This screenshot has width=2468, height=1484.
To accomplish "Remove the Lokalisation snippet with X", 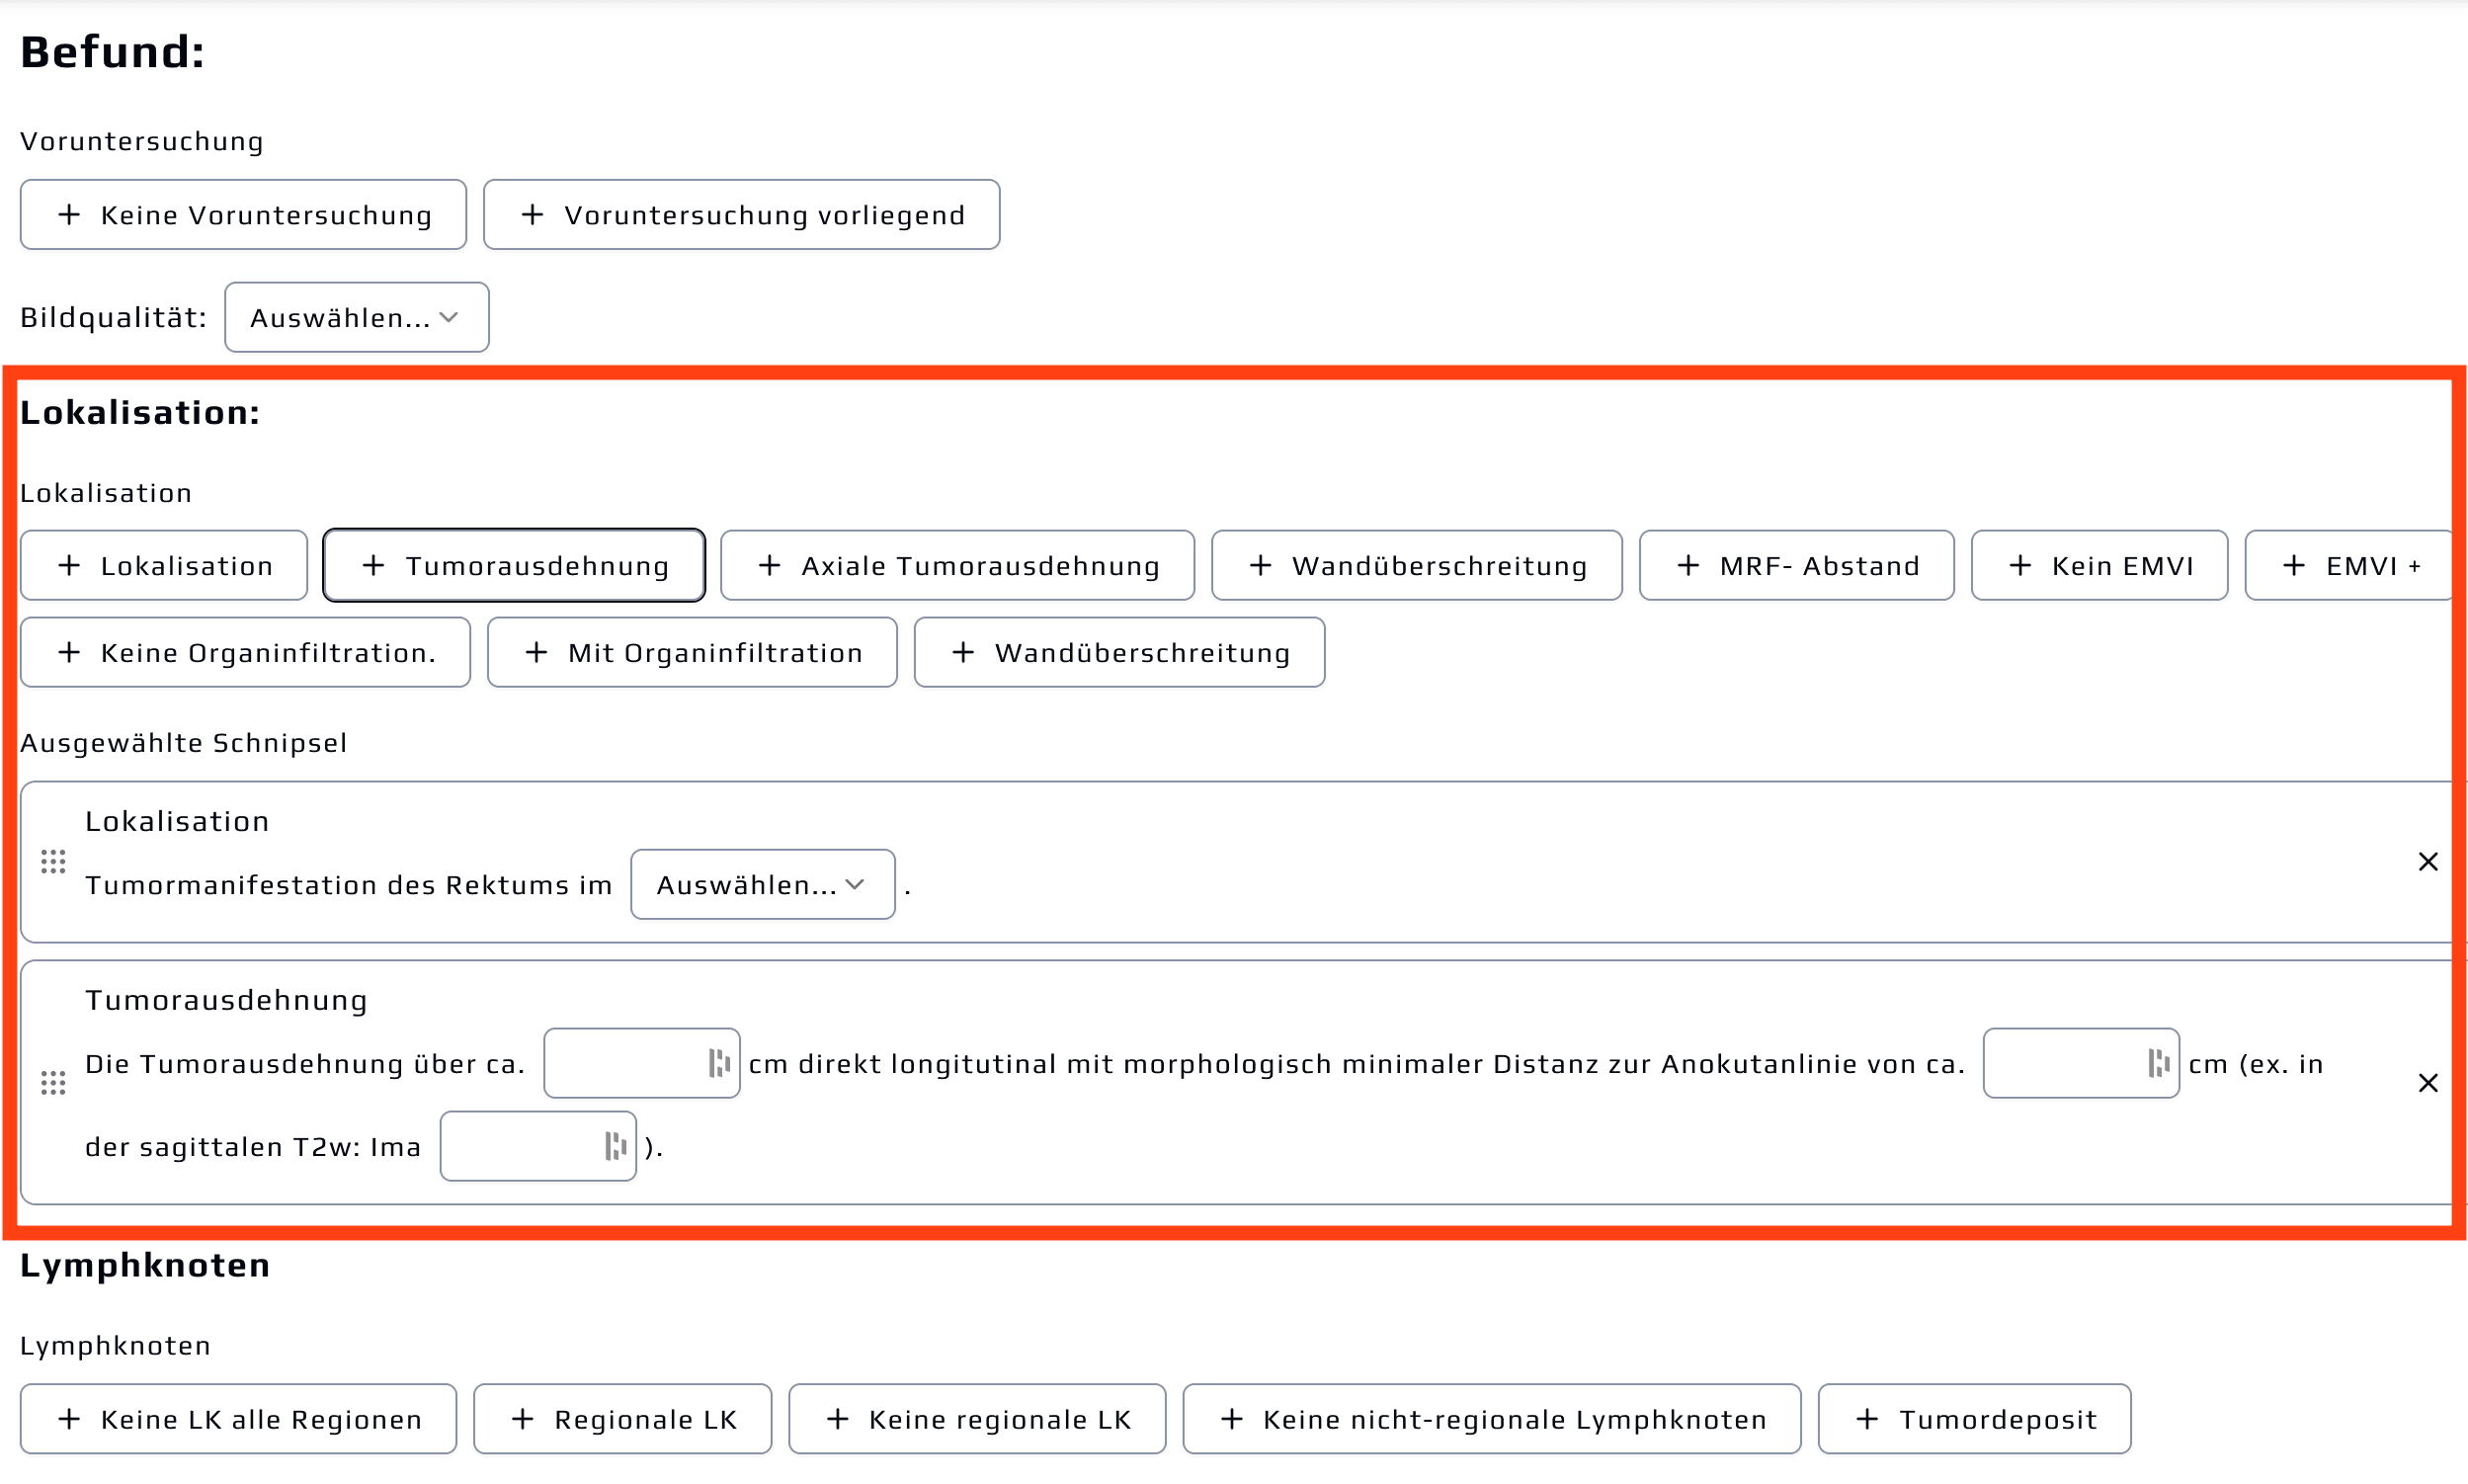I will 2427,862.
